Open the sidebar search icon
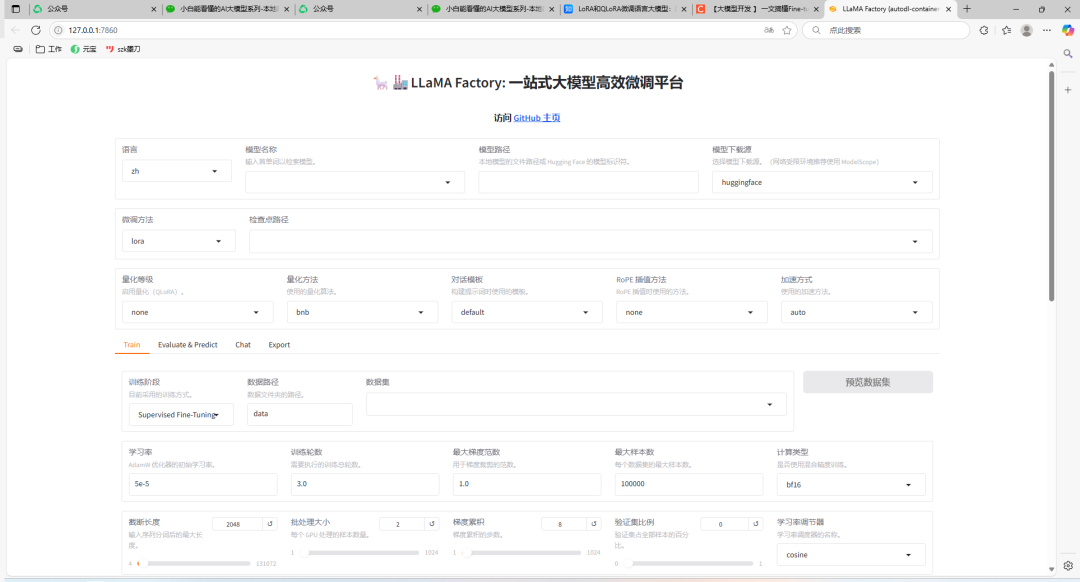Screen dimensions: 1080x582 tap(1068, 54)
